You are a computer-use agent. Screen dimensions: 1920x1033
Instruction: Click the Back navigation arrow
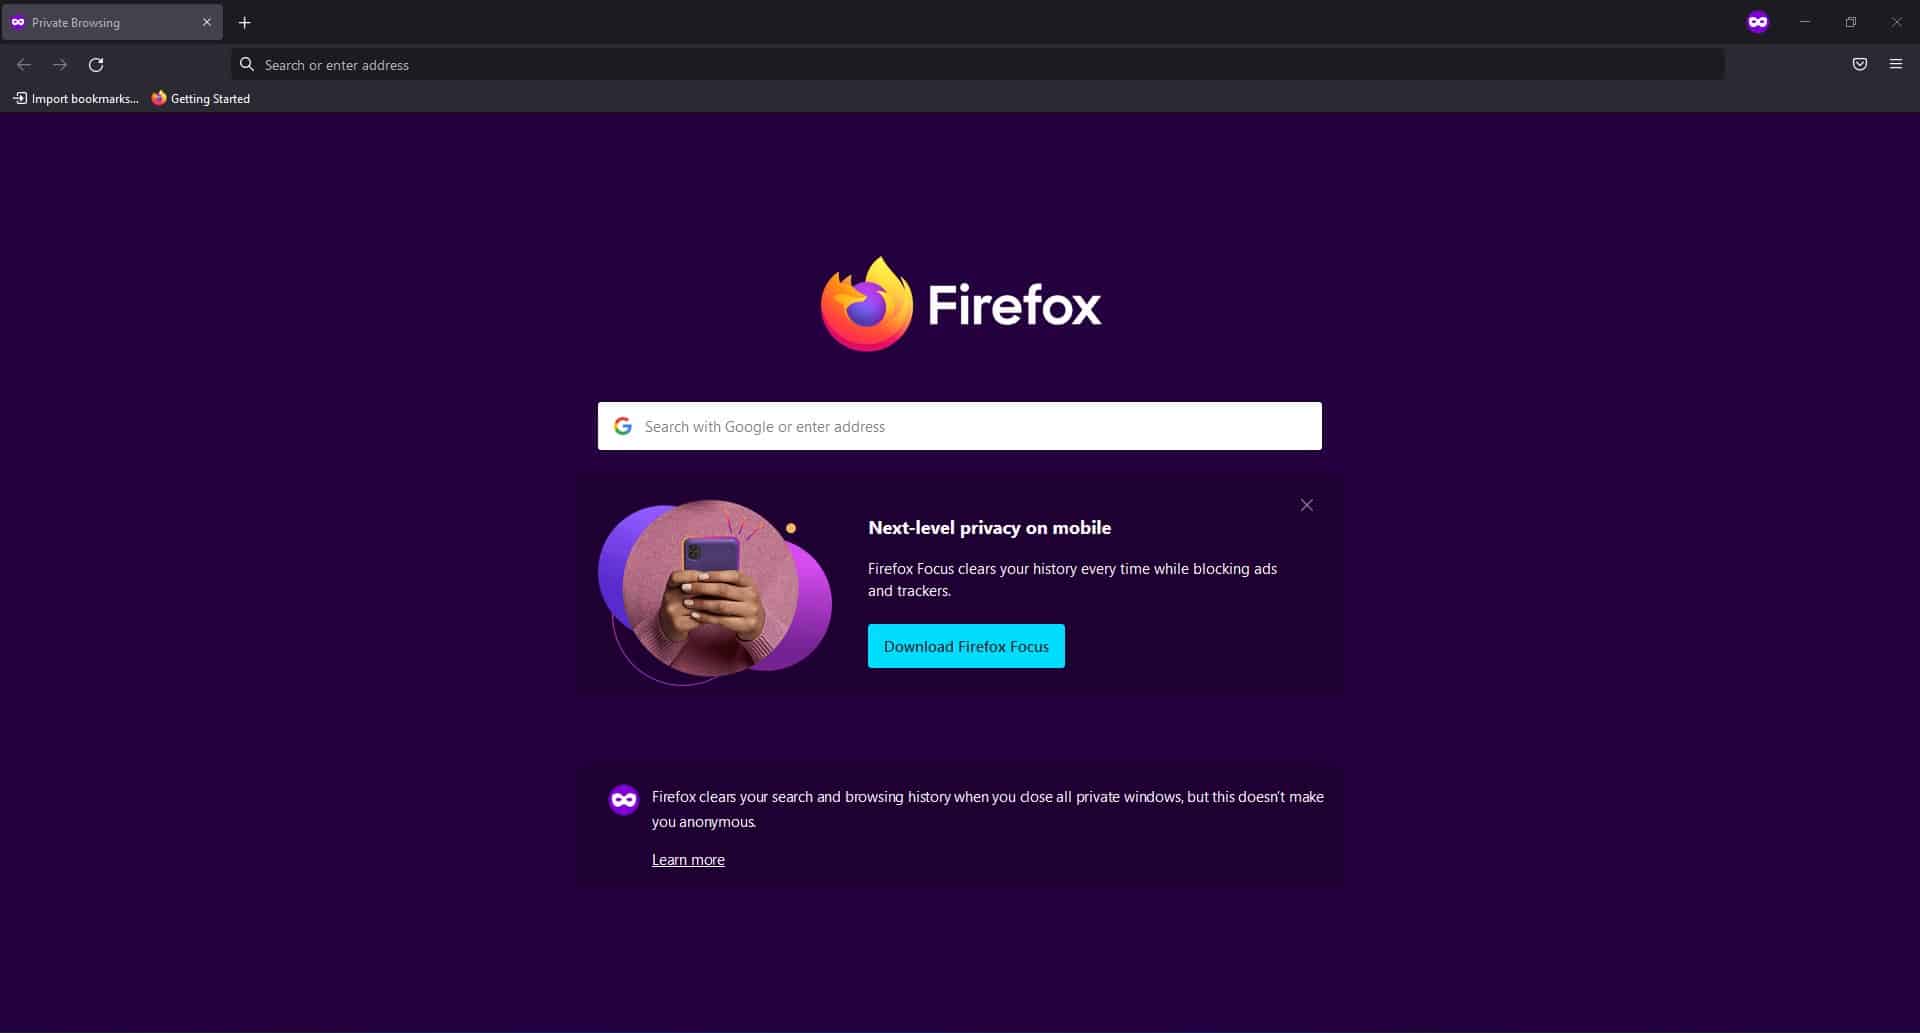click(x=24, y=65)
